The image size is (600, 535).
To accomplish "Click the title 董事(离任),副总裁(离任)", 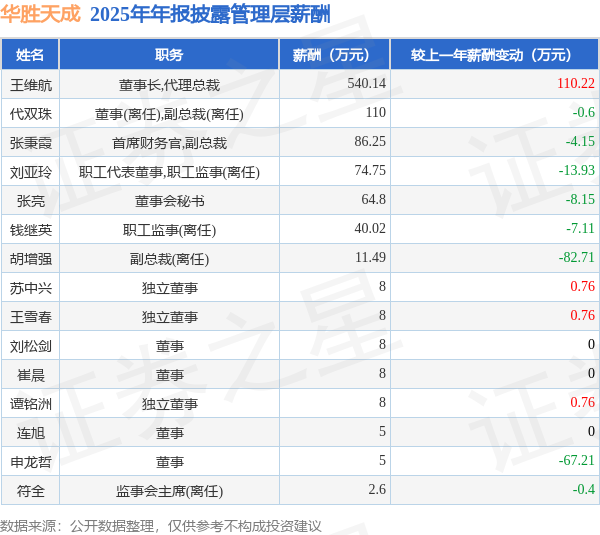I will (169, 114).
